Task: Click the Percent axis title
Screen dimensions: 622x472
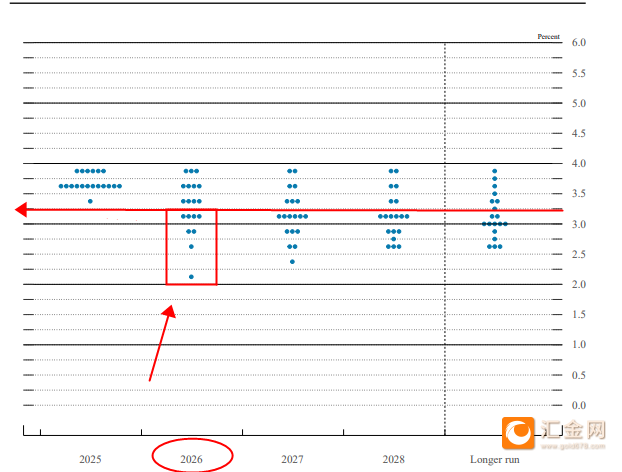Action: point(549,36)
